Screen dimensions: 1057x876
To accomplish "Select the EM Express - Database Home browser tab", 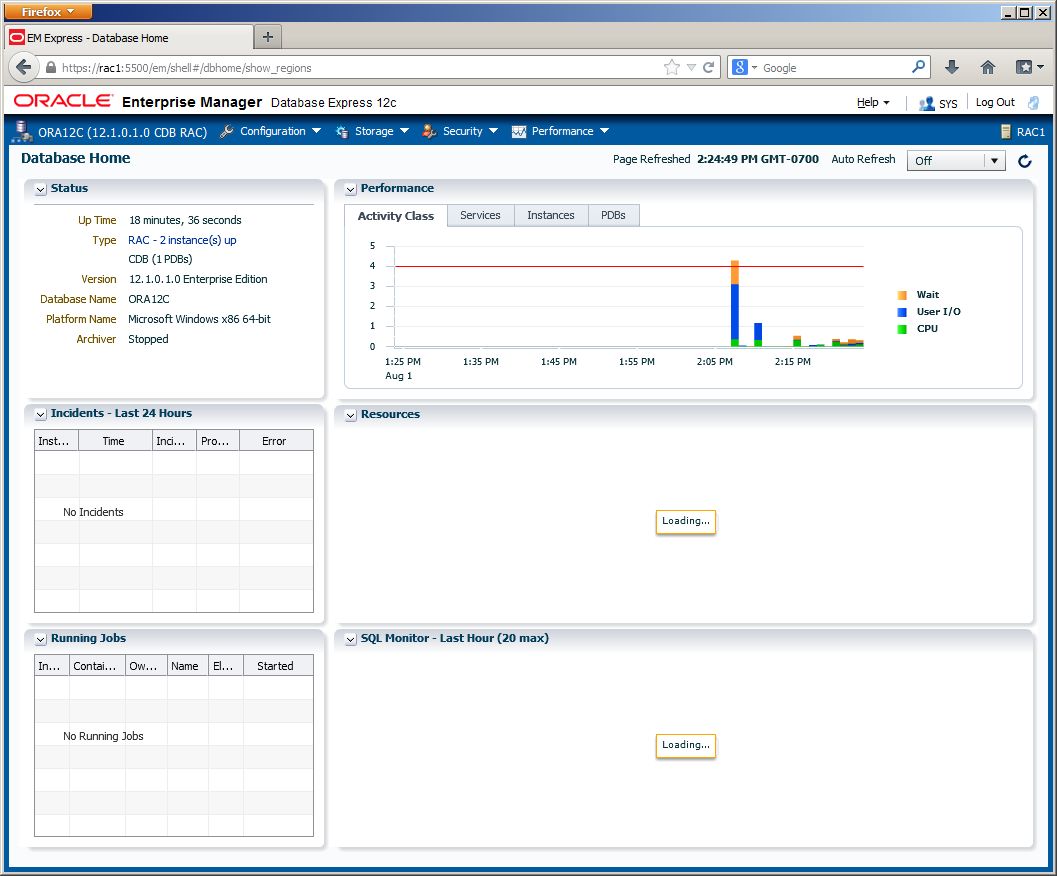I will [129, 38].
